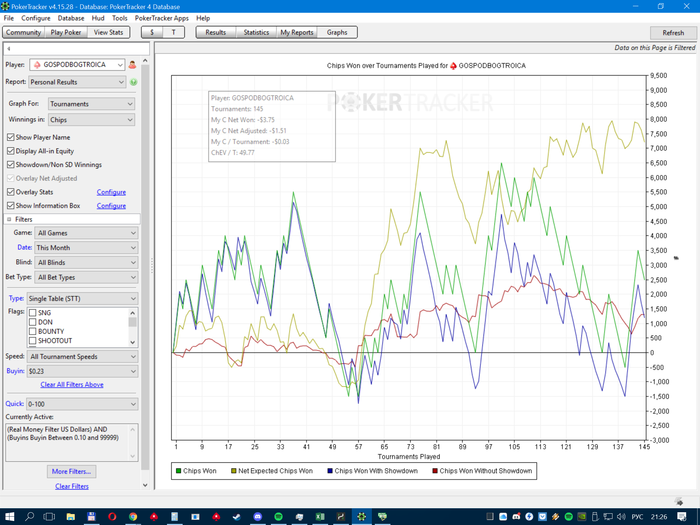This screenshot has width=700, height=525.
Task: Open the calculator app in the taskbar
Action: (x=175, y=517)
